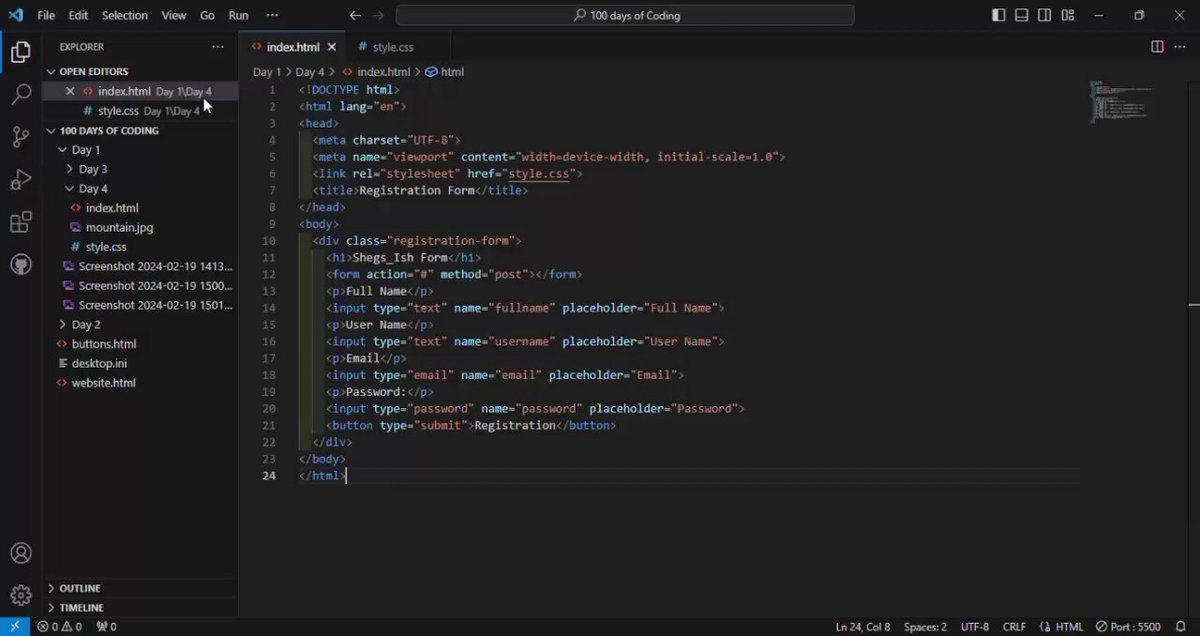Change UTF-8 file encoding
The height and width of the screenshot is (636, 1200).
[975, 627]
